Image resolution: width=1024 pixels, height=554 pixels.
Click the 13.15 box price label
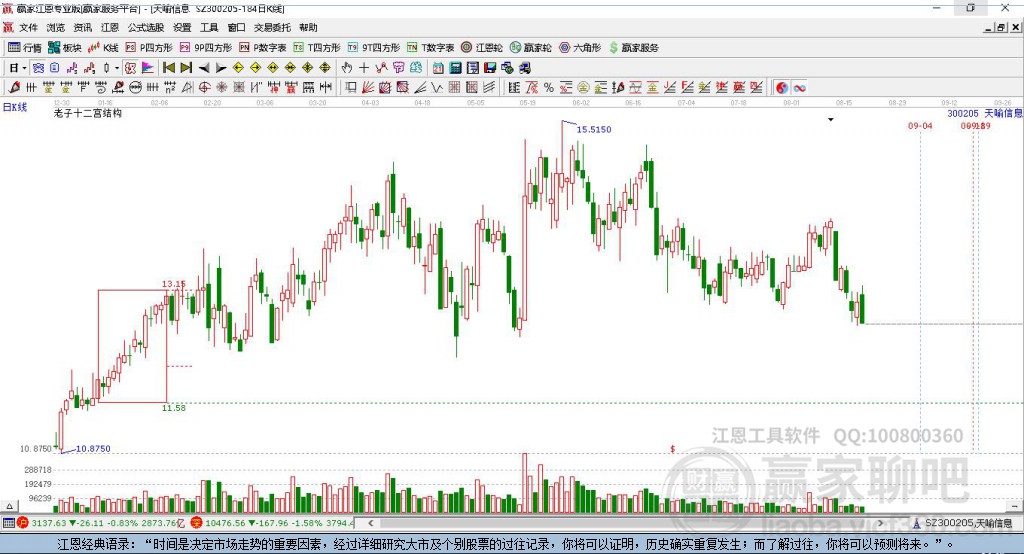click(x=174, y=284)
